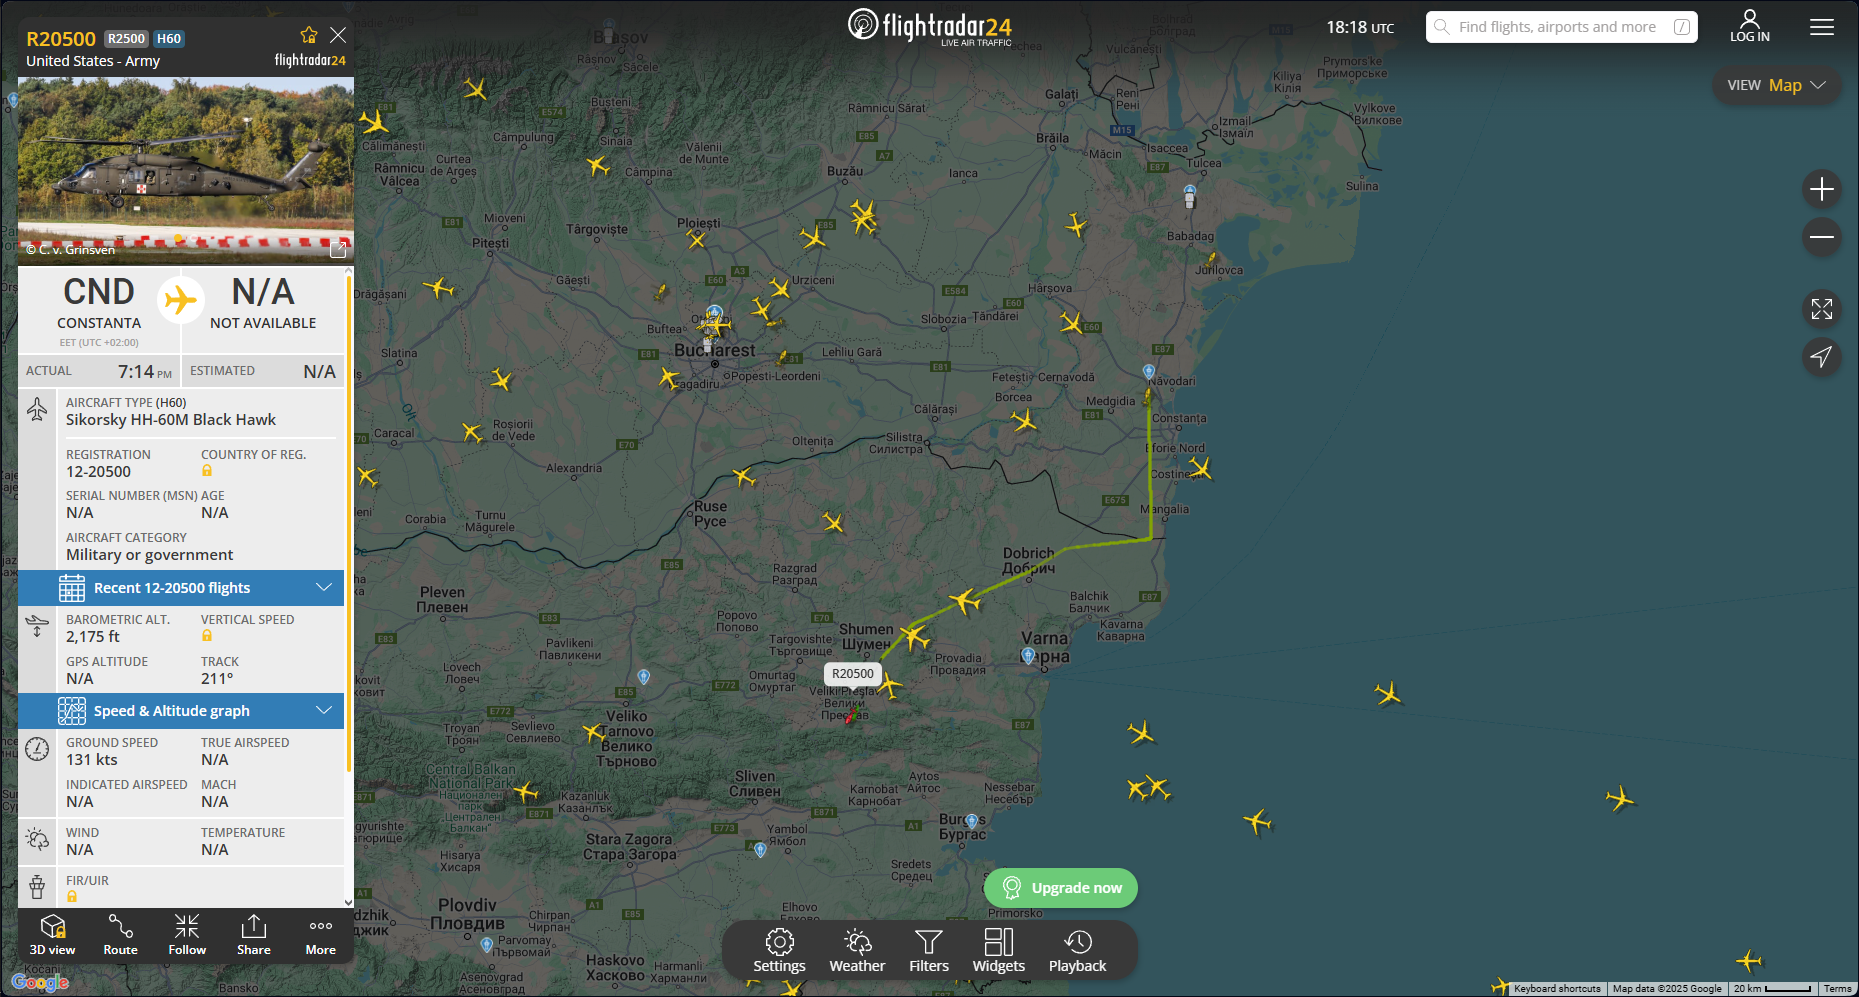
Task: Click the Plovdiv airport pin
Action: tap(487, 944)
